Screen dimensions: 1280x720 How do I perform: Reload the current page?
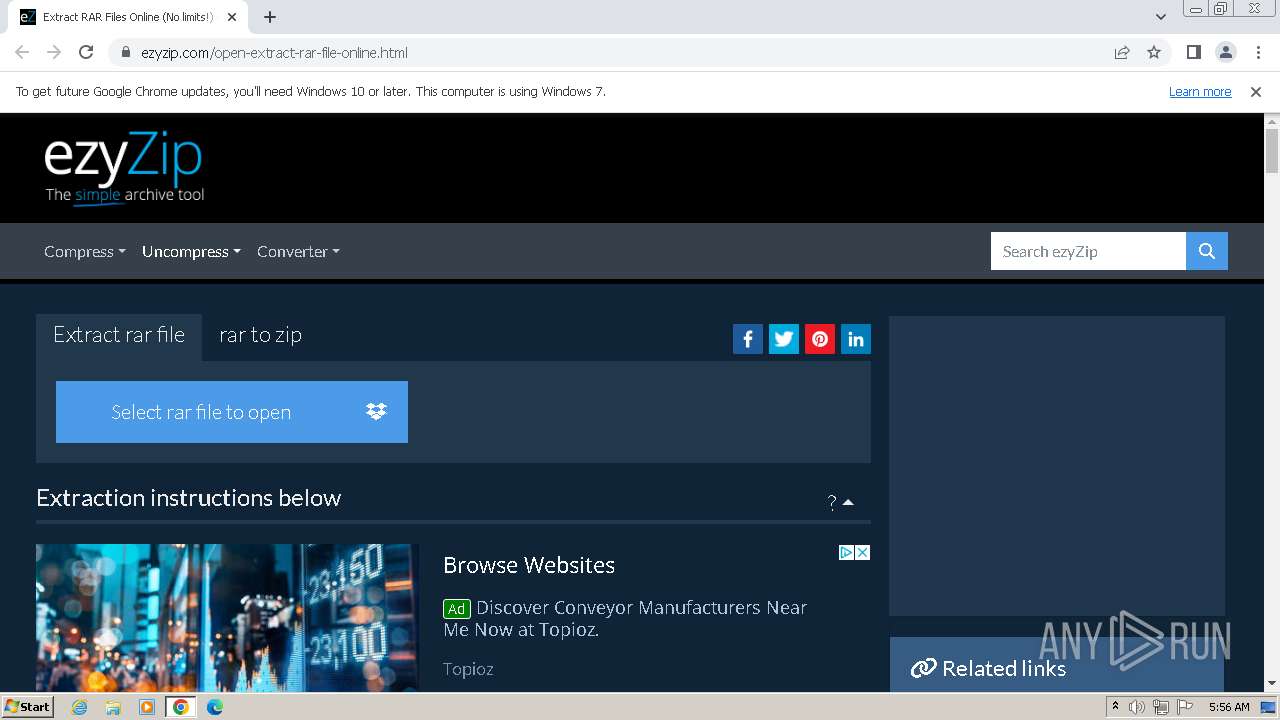pyautogui.click(x=86, y=52)
